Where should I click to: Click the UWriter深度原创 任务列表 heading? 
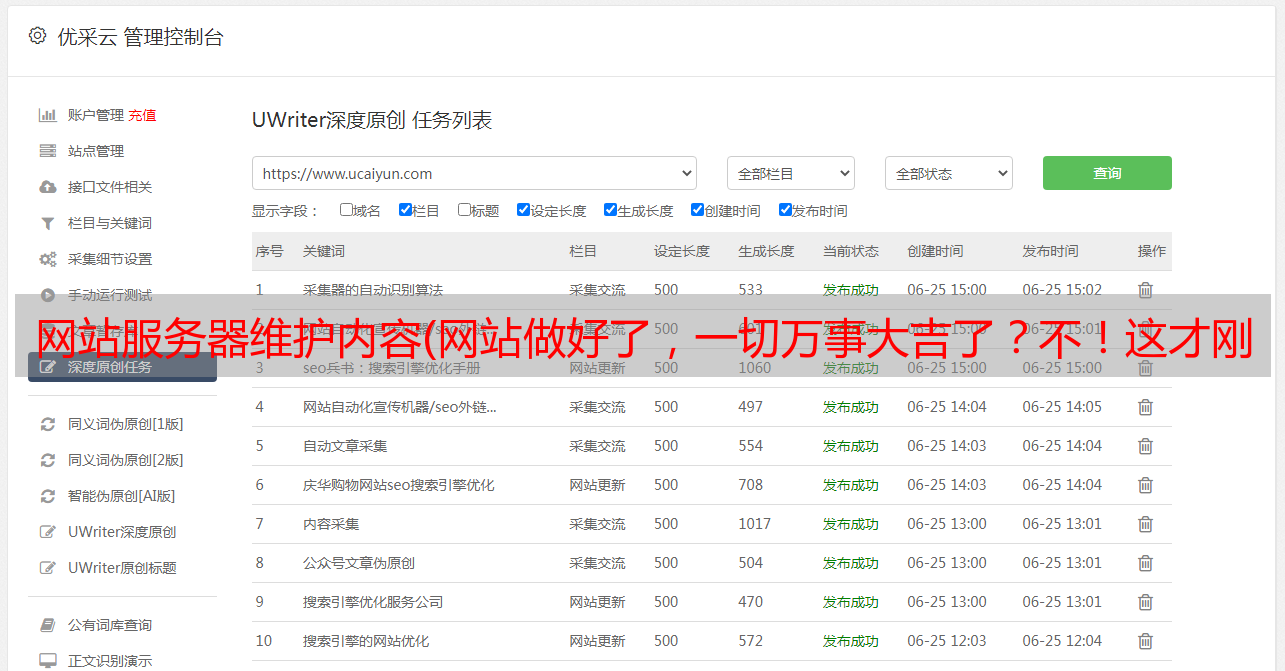point(372,120)
